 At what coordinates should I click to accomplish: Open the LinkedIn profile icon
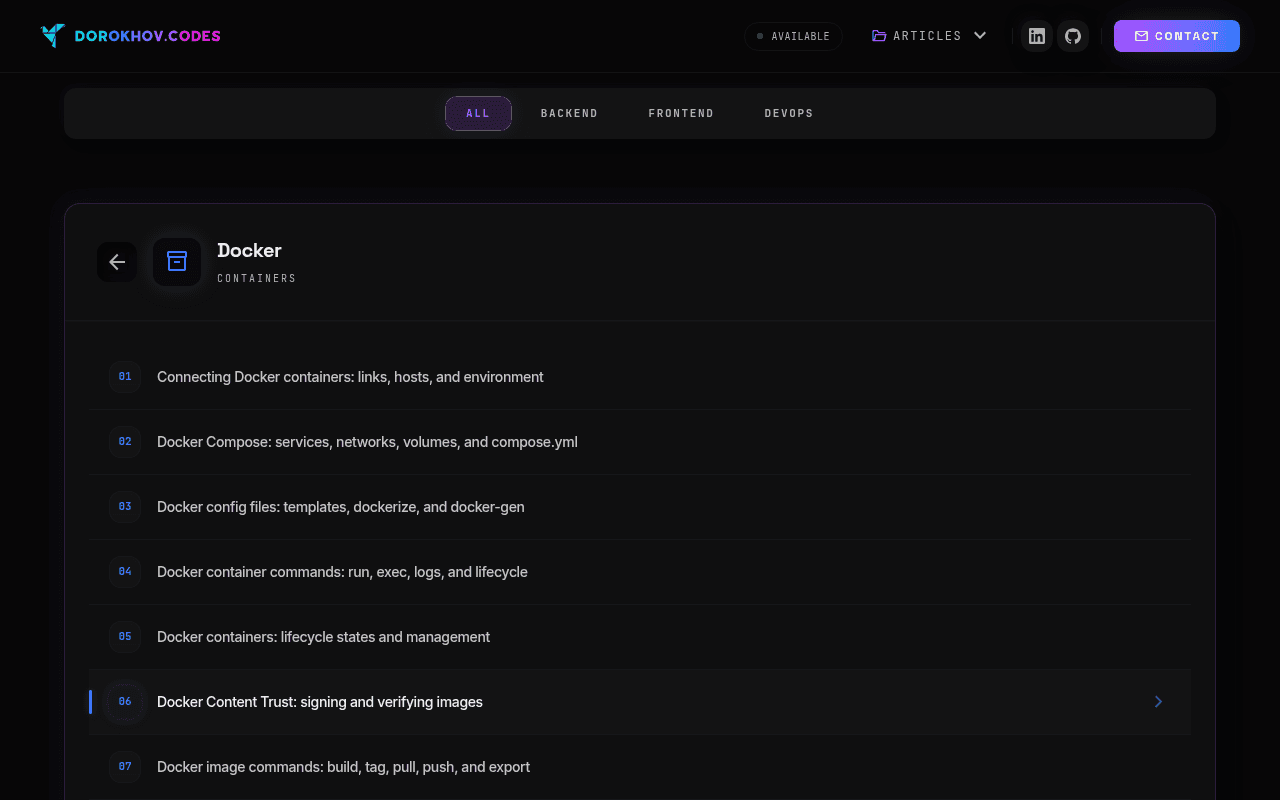[1037, 36]
